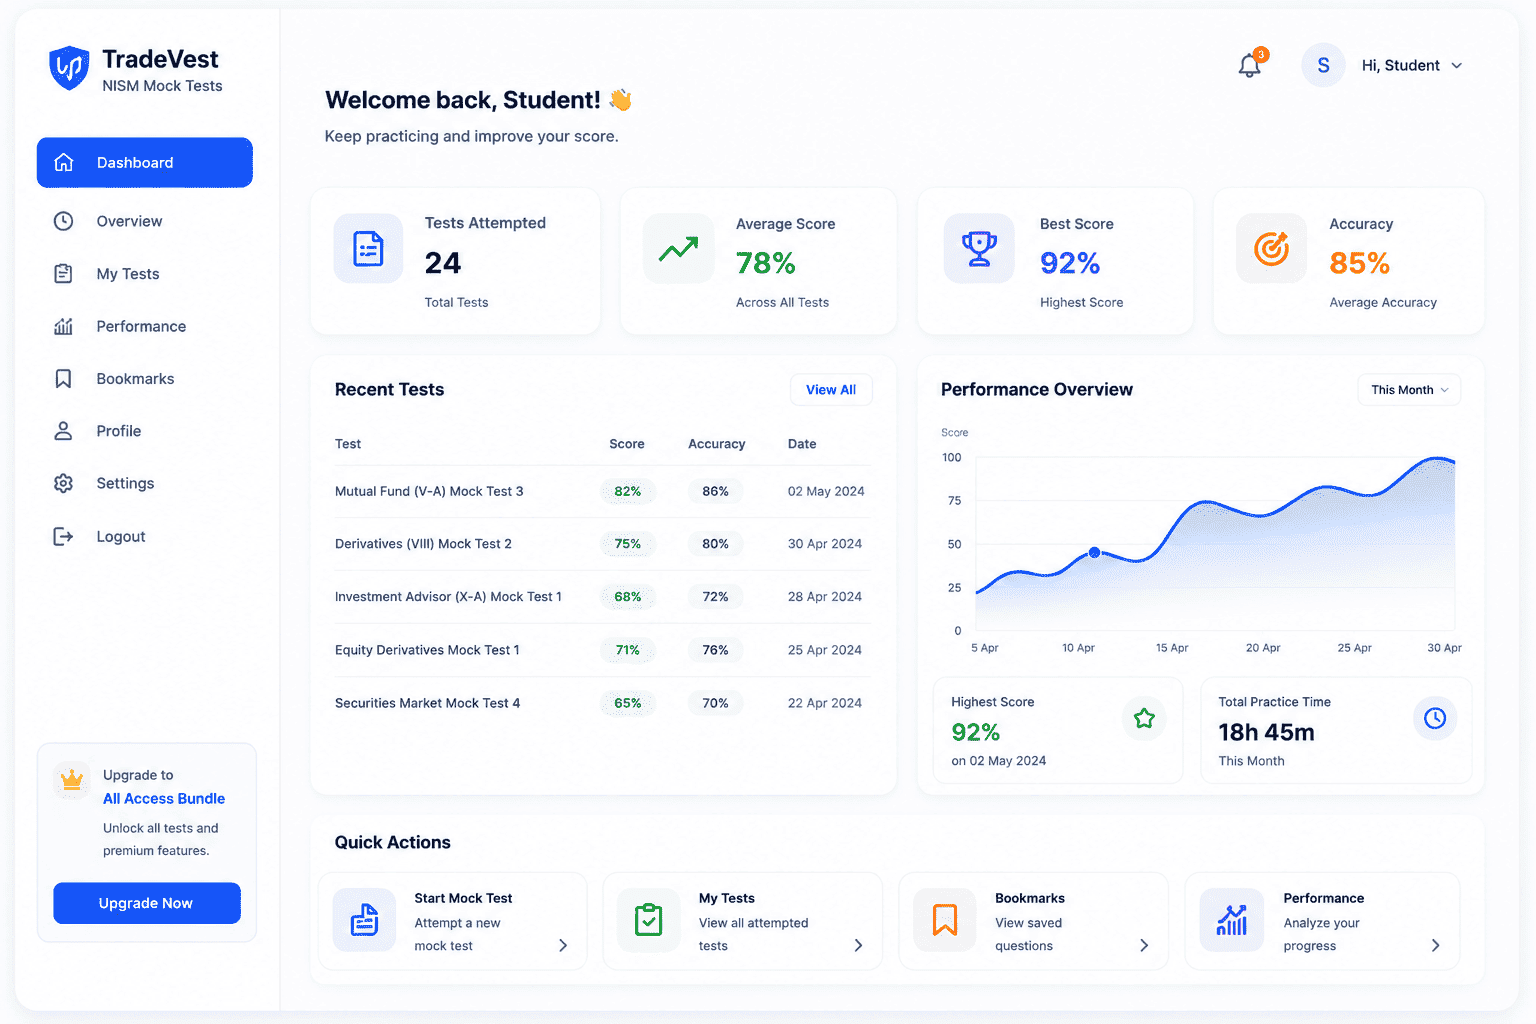Click the 80% accuracy badge
The width and height of the screenshot is (1536, 1024).
tap(715, 544)
